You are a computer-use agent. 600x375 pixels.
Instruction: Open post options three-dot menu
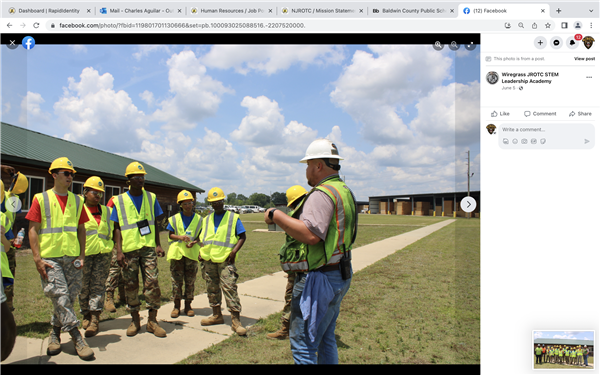click(x=589, y=77)
